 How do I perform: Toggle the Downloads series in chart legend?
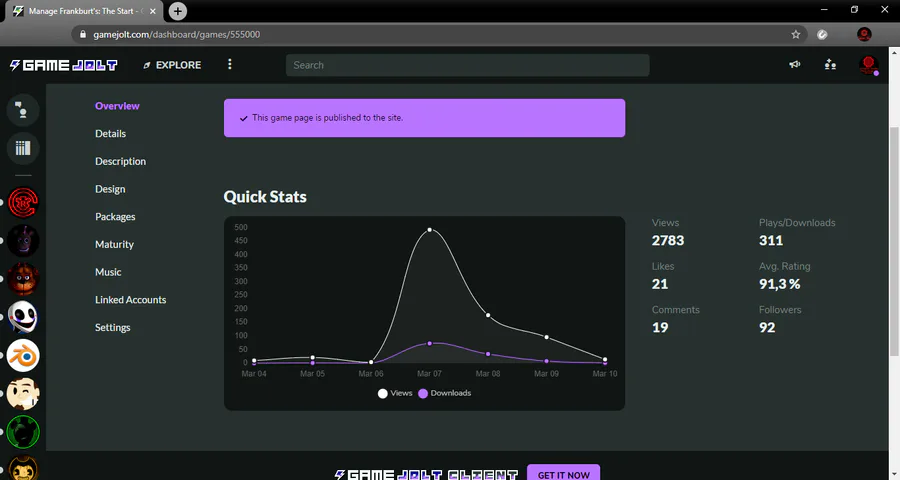445,393
